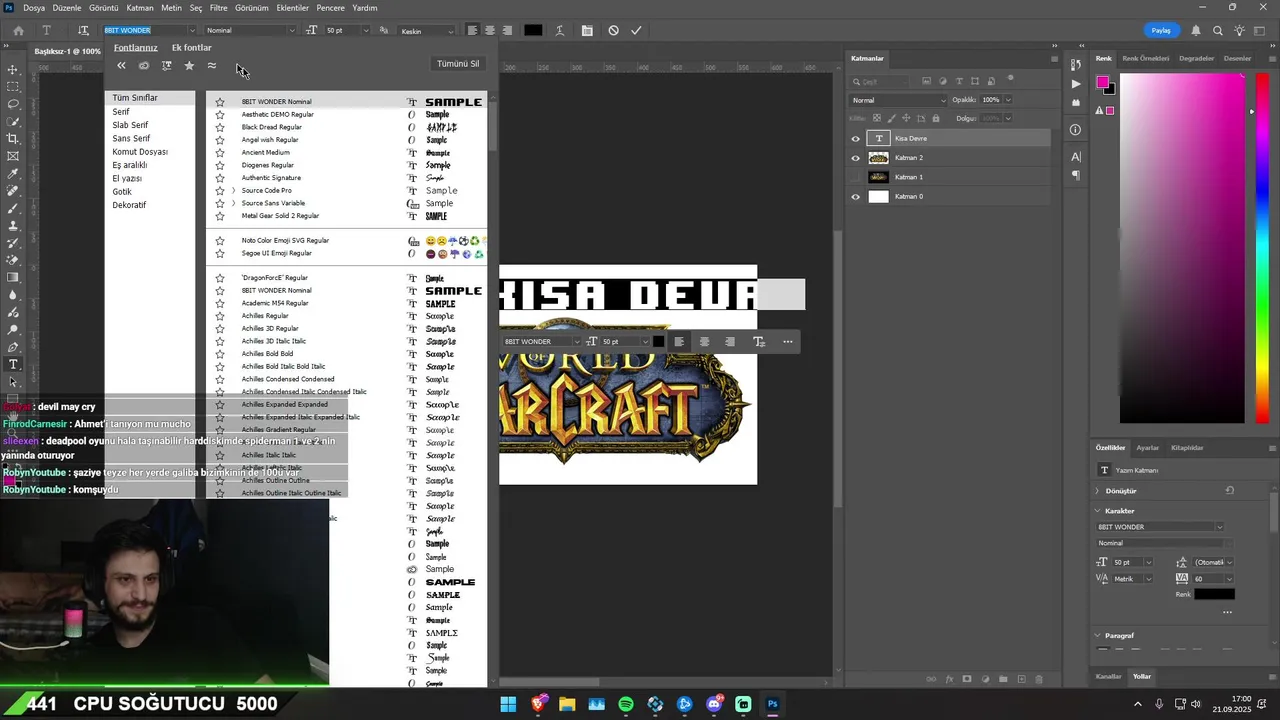Switch to the Kanallar tab
The width and height of the screenshot is (1280, 720).
[1108, 676]
